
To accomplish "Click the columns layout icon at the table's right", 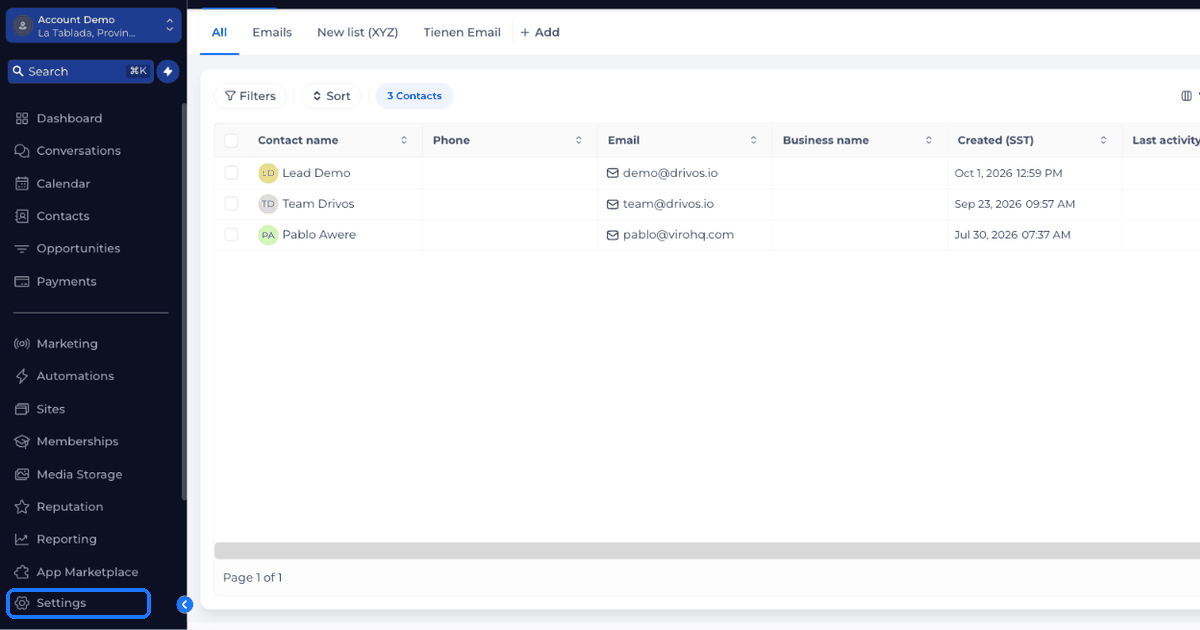I will pos(1186,96).
